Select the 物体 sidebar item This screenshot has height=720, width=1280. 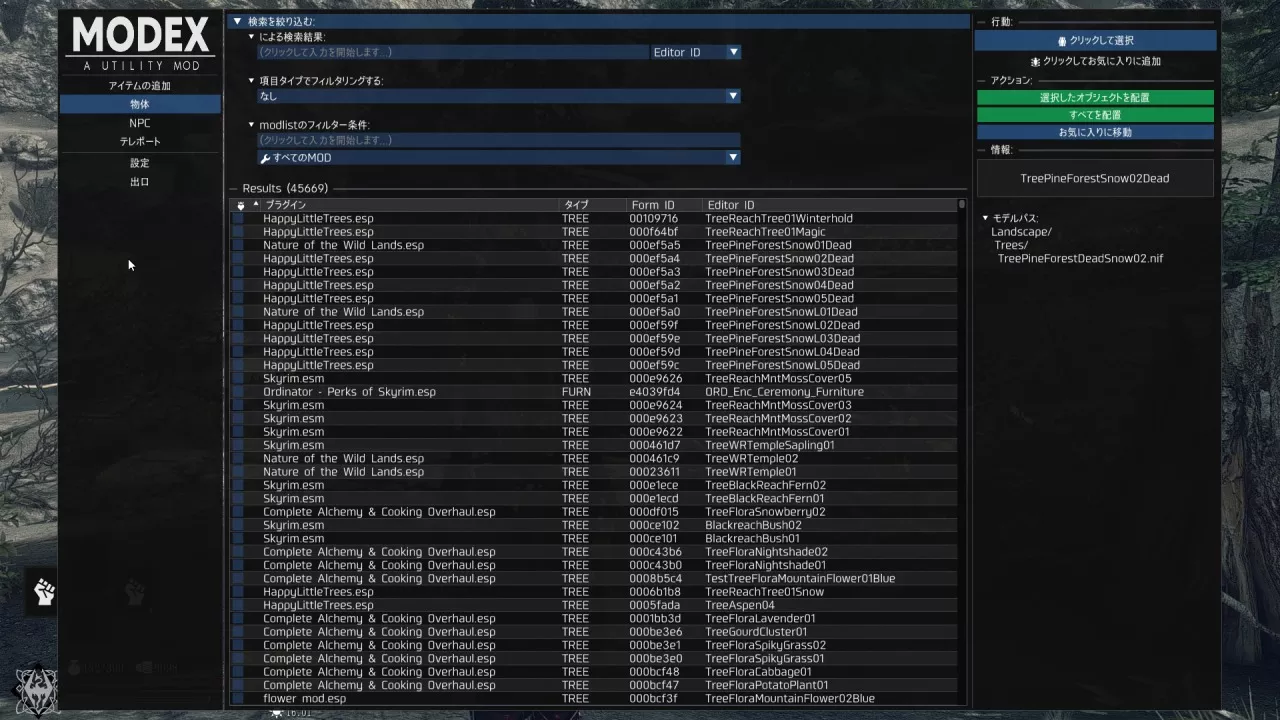(x=140, y=104)
